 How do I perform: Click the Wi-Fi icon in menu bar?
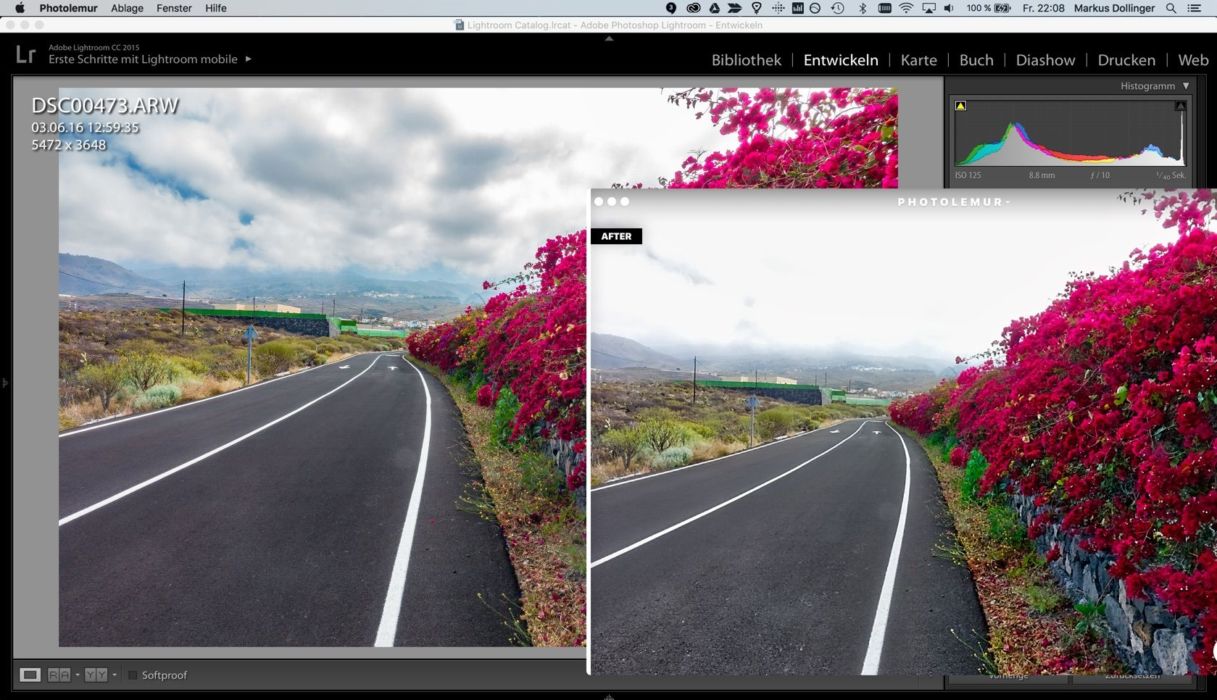tap(906, 8)
